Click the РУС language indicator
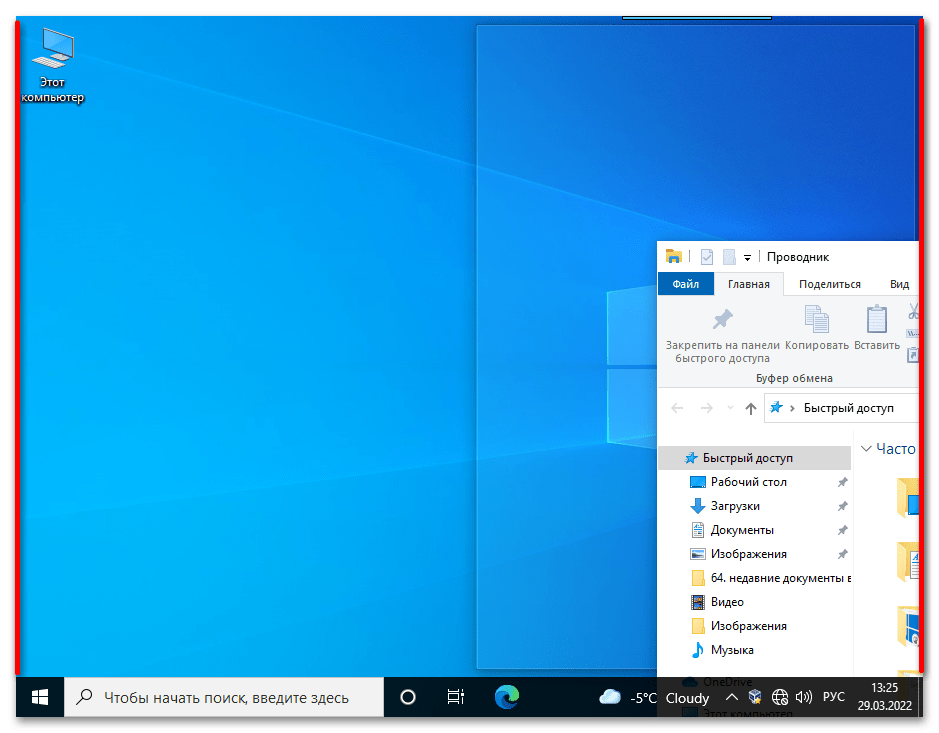Screen dimensions: 939x733 click(x=833, y=697)
